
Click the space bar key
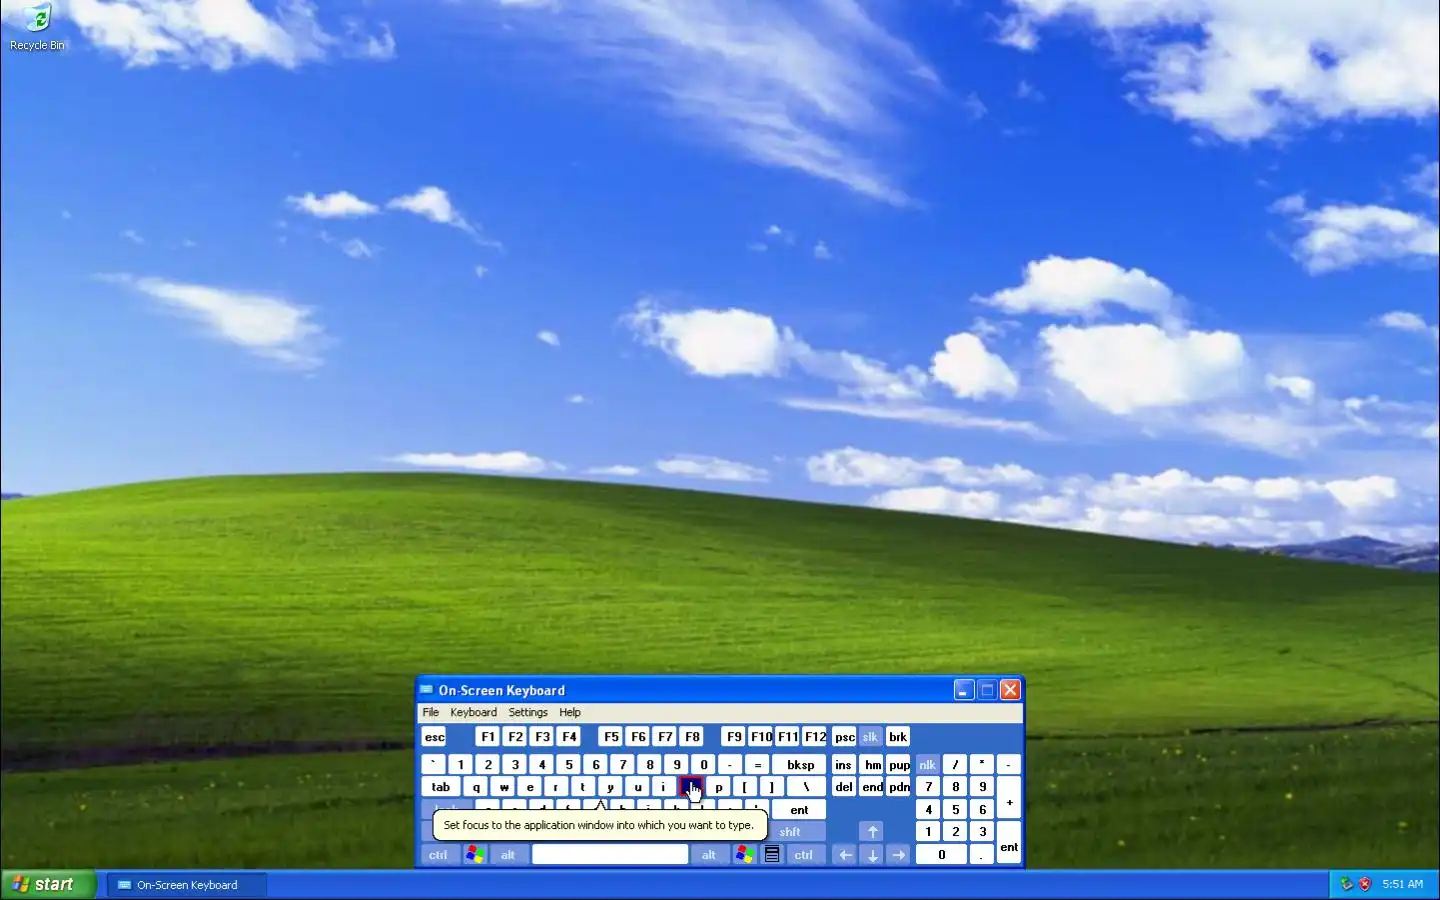(x=610, y=855)
